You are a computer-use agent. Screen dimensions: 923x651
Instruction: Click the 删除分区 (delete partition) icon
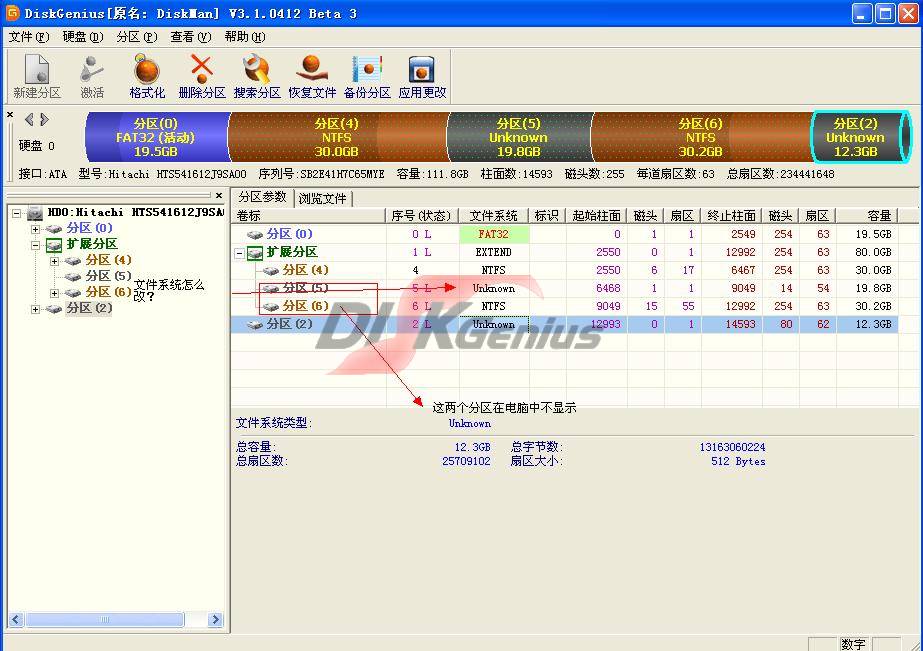202,76
